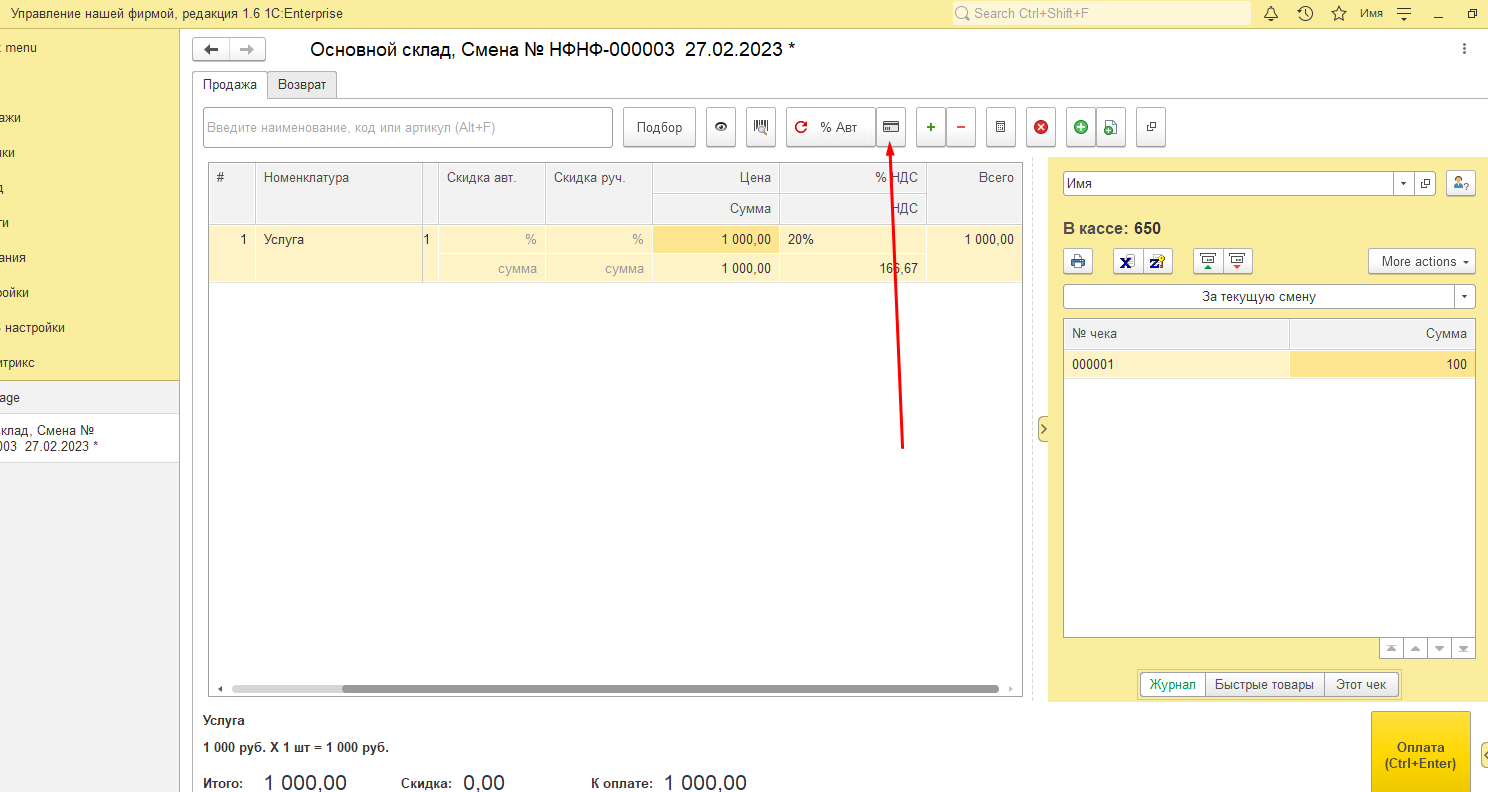
Task: Open the Подбор selection button
Action: click(x=659, y=127)
